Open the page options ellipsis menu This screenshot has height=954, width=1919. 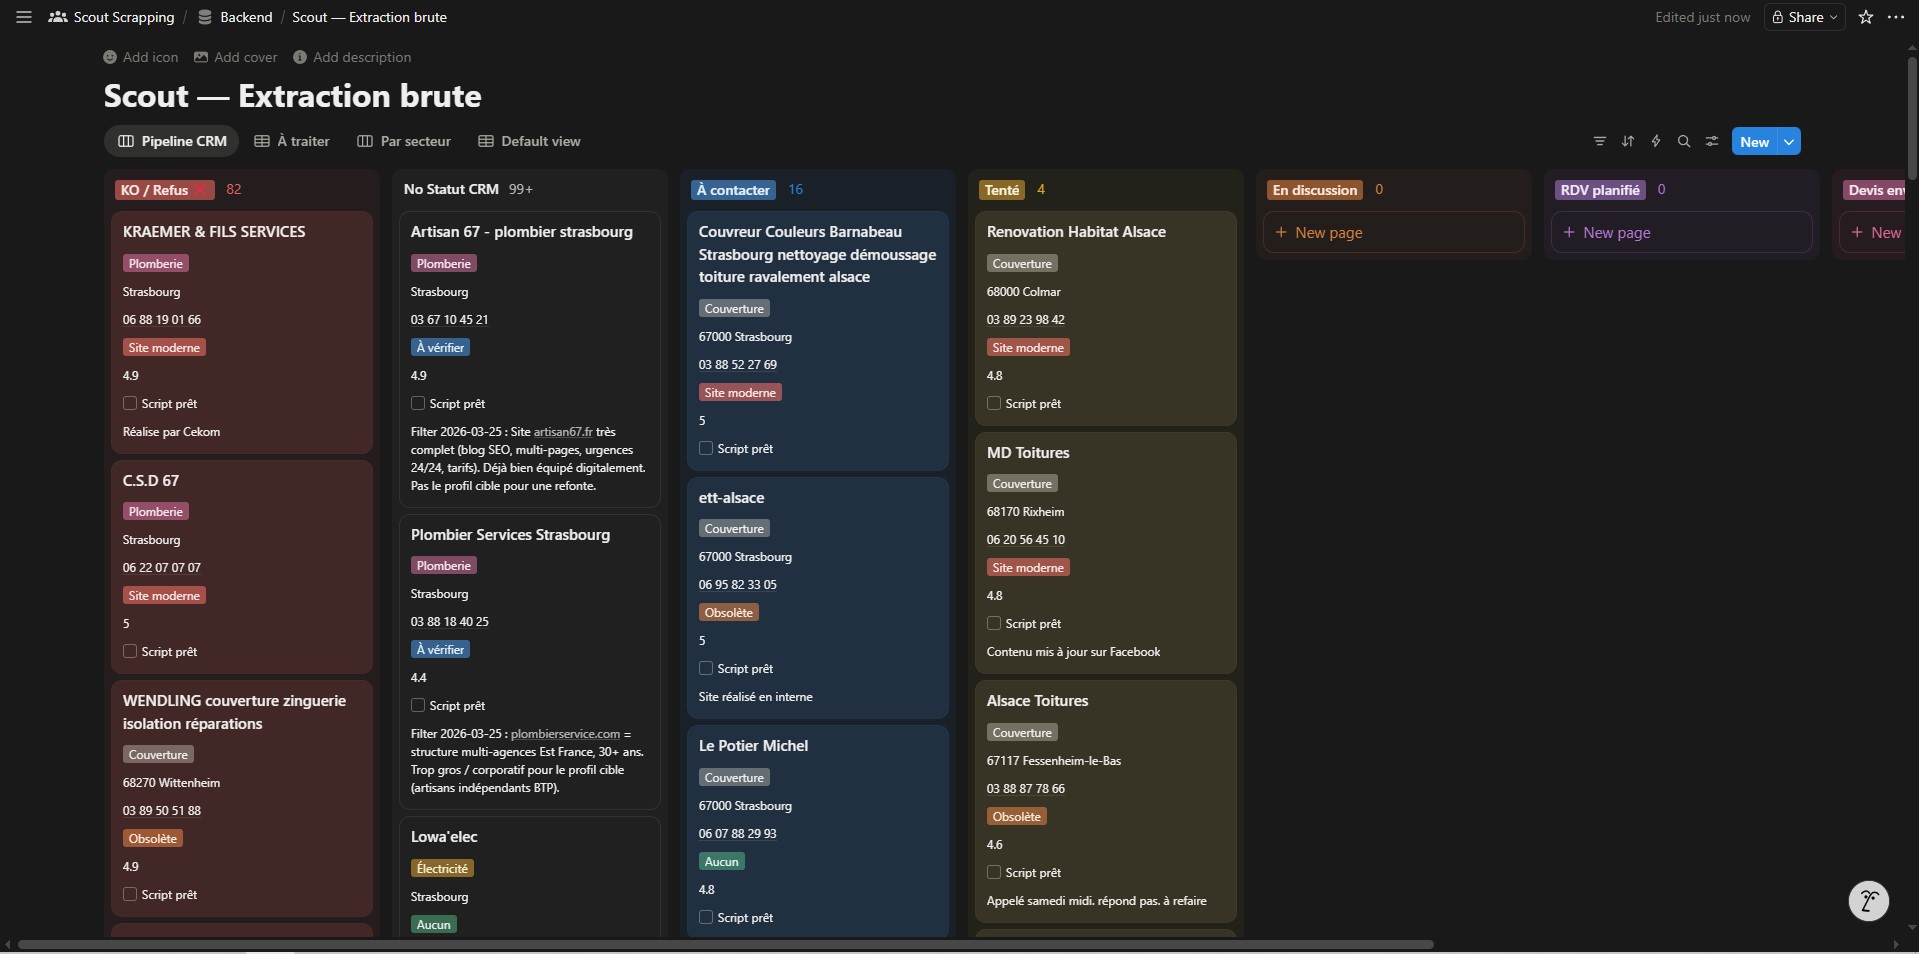pos(1896,17)
